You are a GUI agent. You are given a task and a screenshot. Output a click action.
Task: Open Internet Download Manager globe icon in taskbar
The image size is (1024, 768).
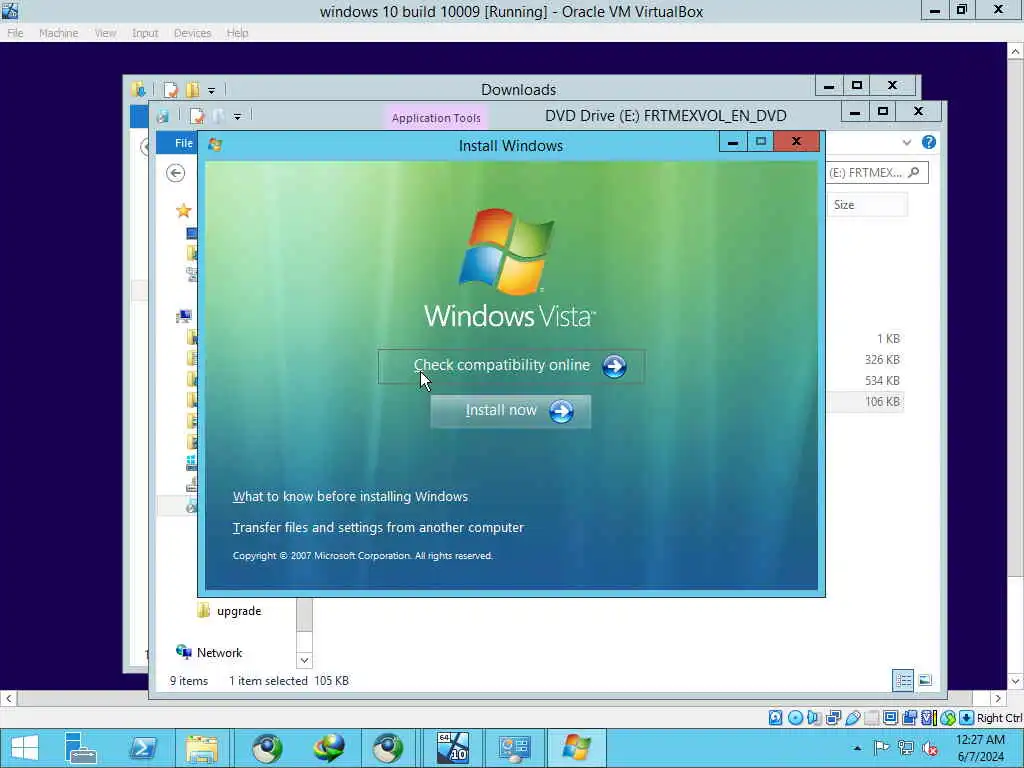click(x=328, y=748)
